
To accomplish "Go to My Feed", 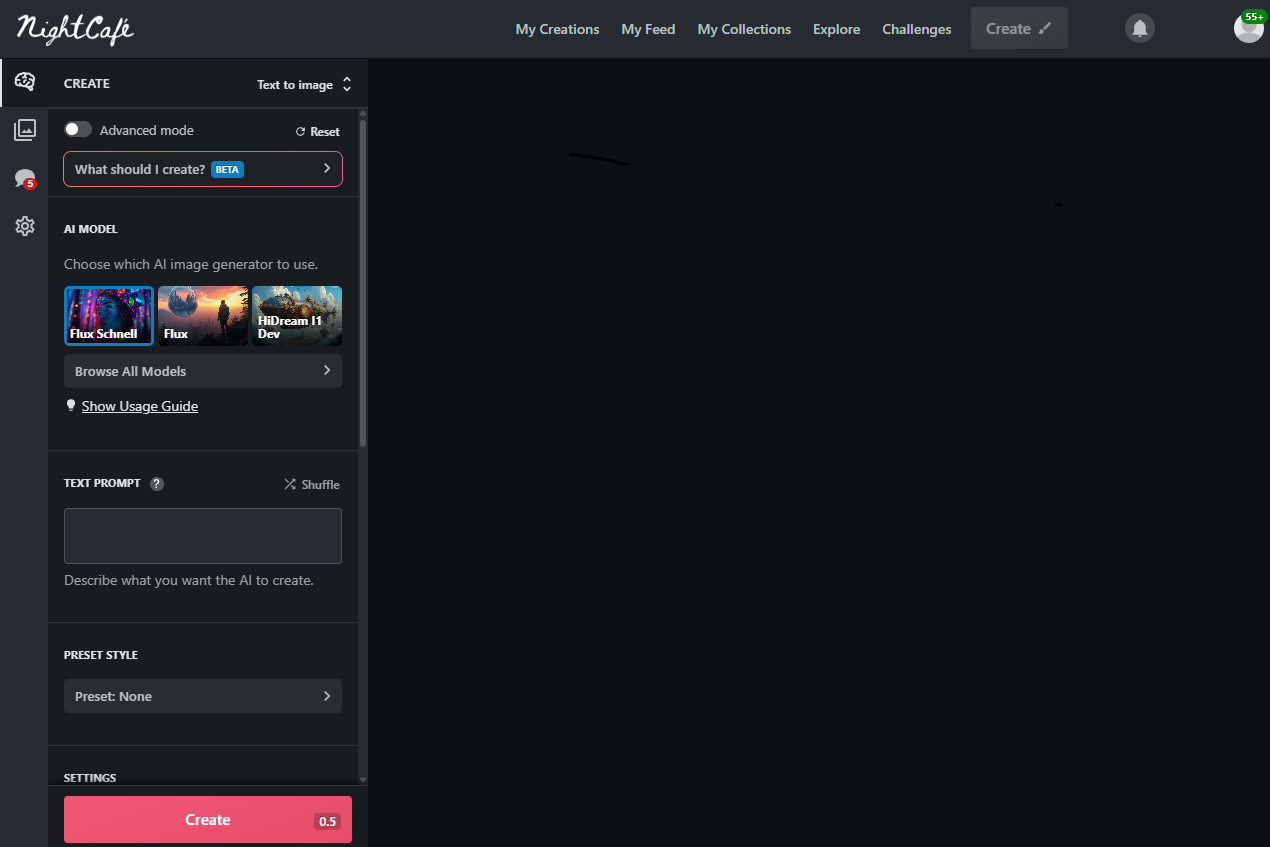I will click(x=648, y=29).
